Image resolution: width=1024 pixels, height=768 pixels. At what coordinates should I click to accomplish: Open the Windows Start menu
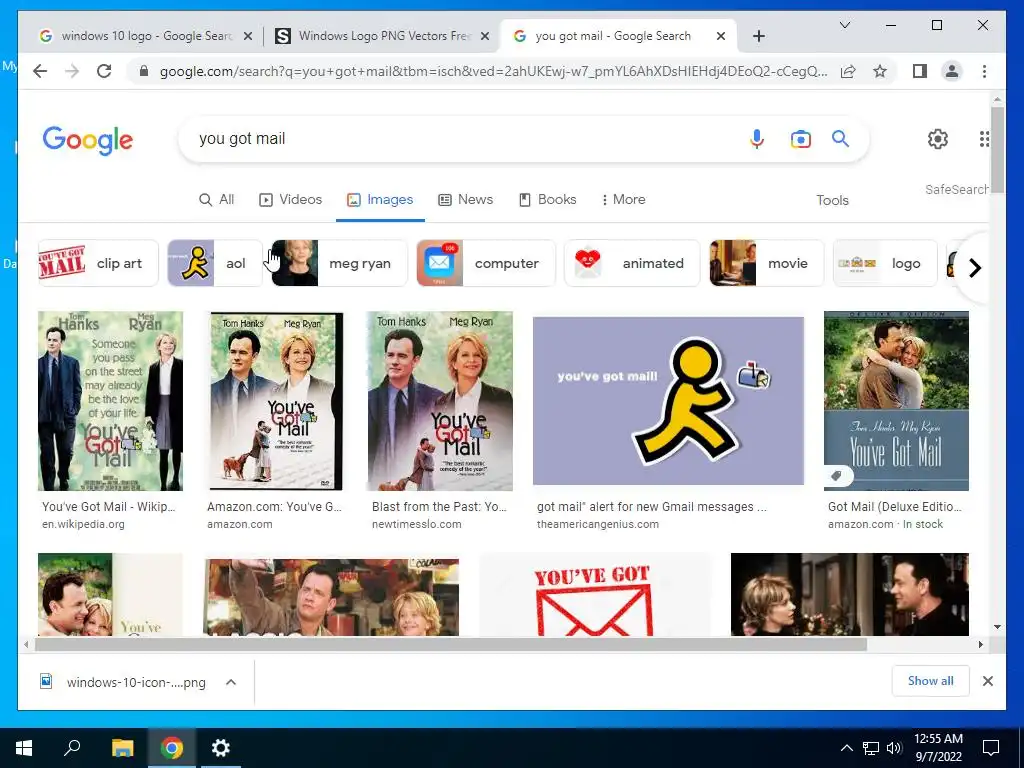(x=24, y=748)
